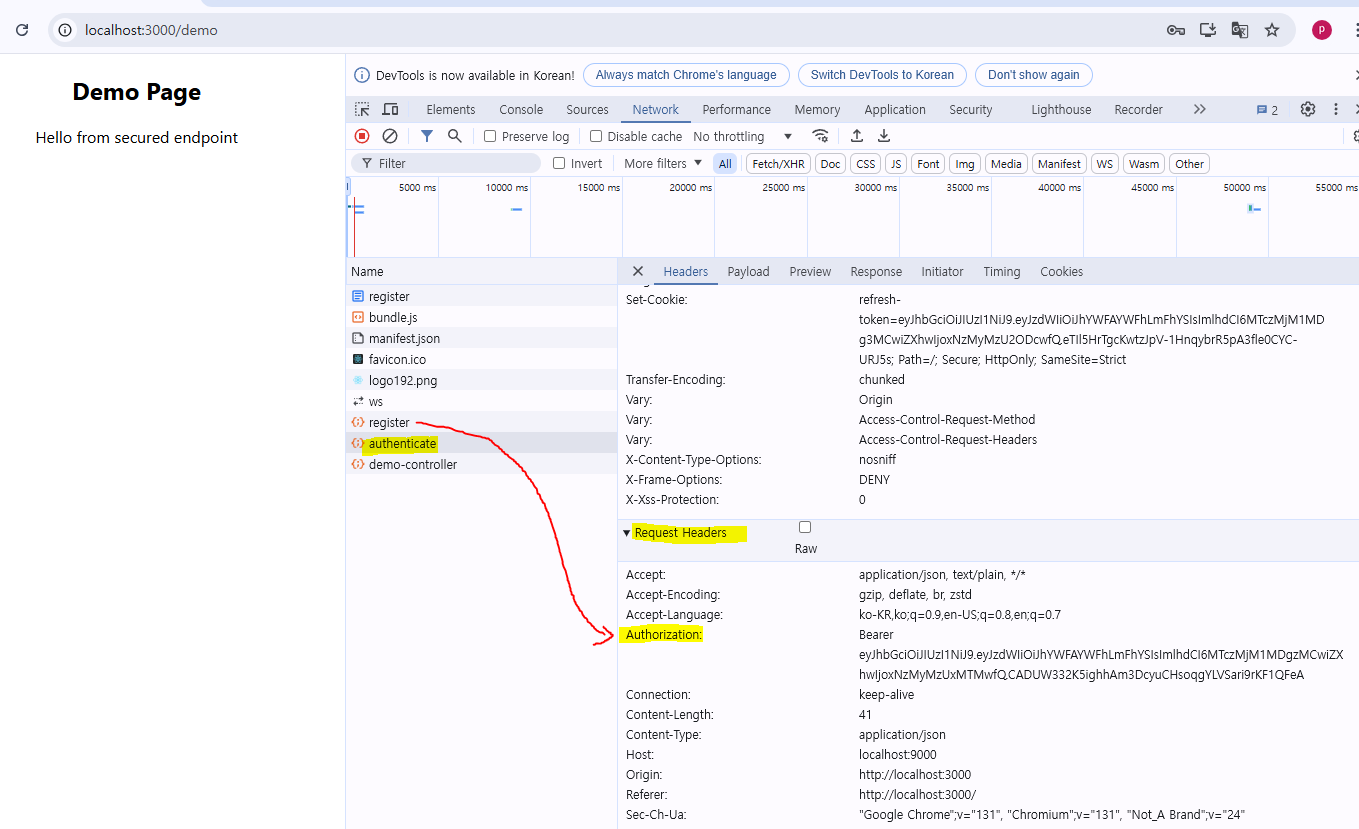Open the Preview tab of request
The width and height of the screenshot is (1359, 829).
810,272
